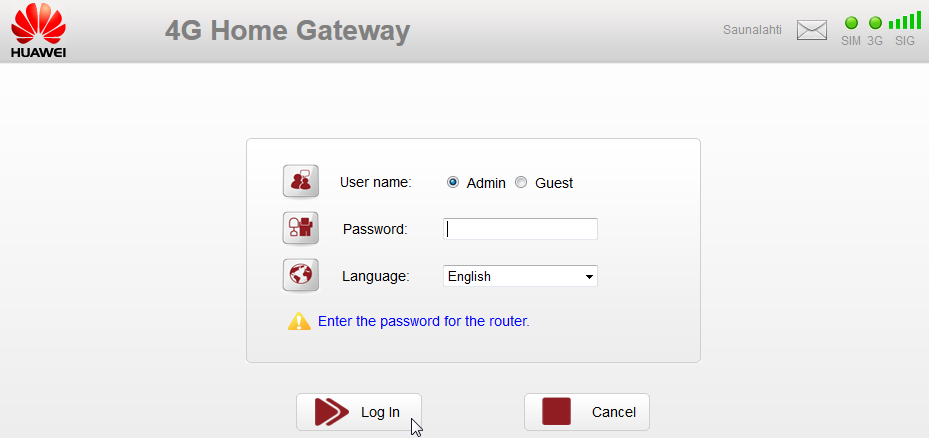Click the Language dropdown arrow
Viewport: 929px width, 438px height.
(589, 277)
